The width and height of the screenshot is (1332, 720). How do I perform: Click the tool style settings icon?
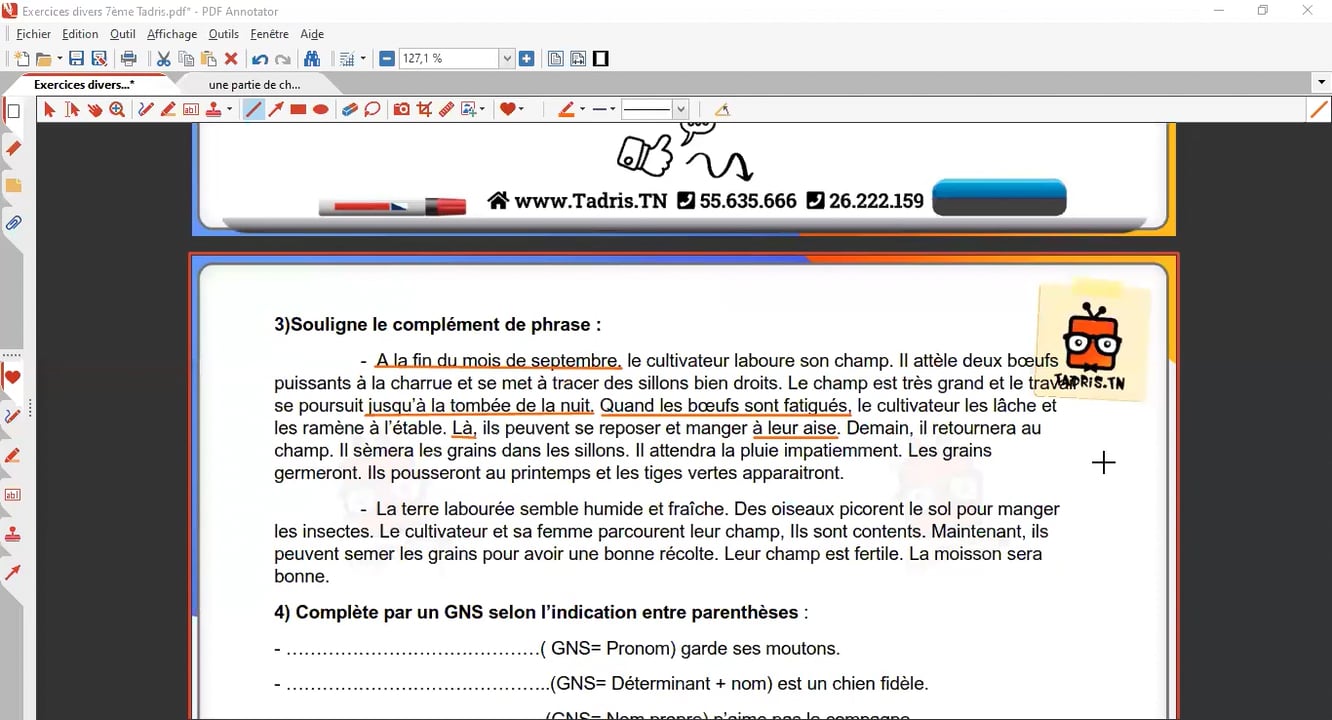coord(722,110)
